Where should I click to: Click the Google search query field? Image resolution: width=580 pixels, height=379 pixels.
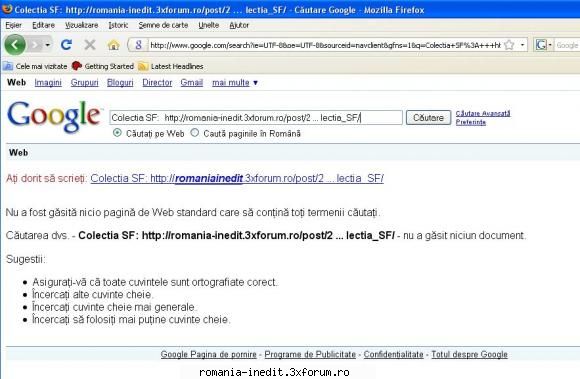pyautogui.click(x=256, y=118)
